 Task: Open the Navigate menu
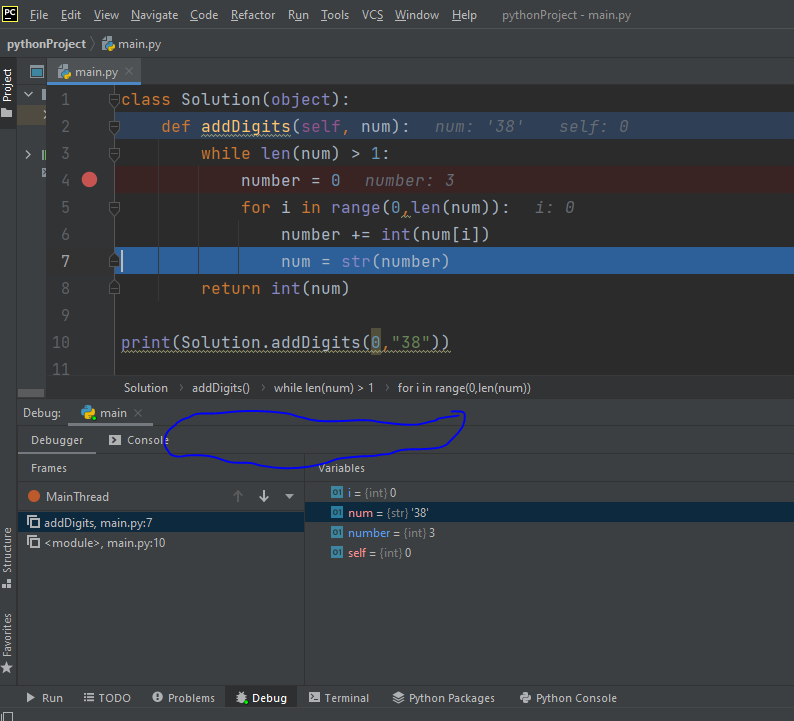coord(154,15)
